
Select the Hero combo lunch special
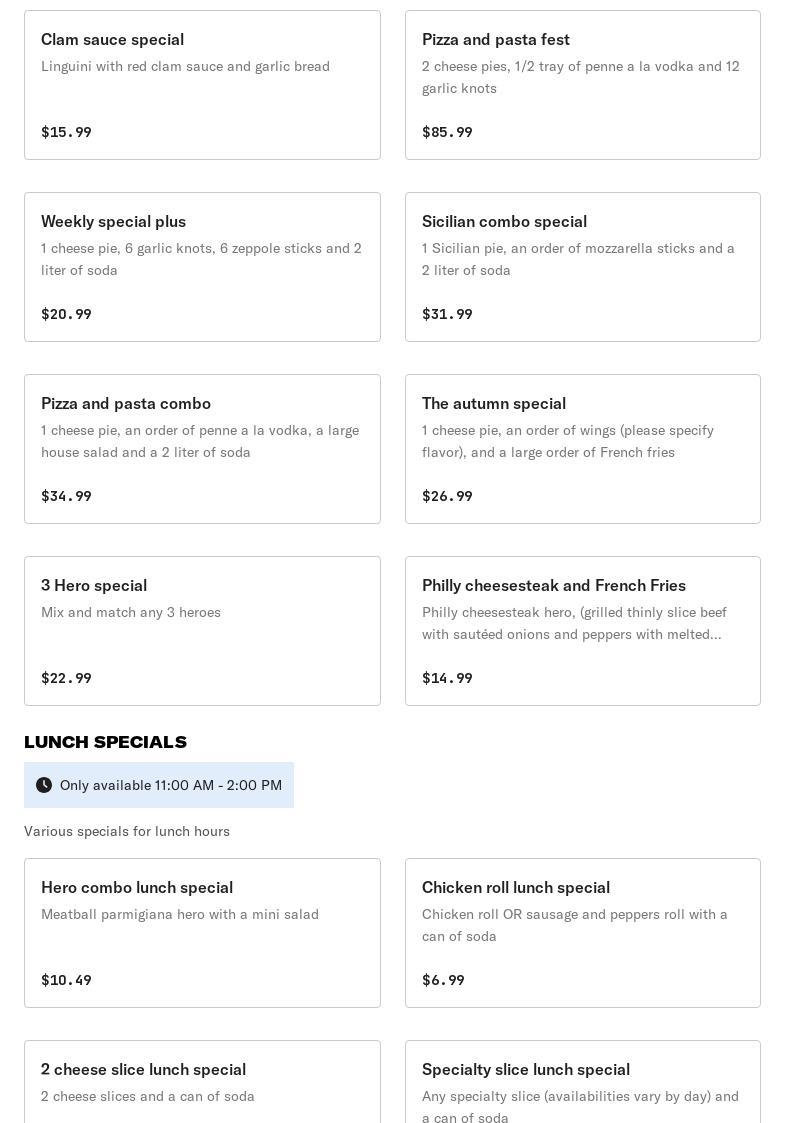[202, 933]
